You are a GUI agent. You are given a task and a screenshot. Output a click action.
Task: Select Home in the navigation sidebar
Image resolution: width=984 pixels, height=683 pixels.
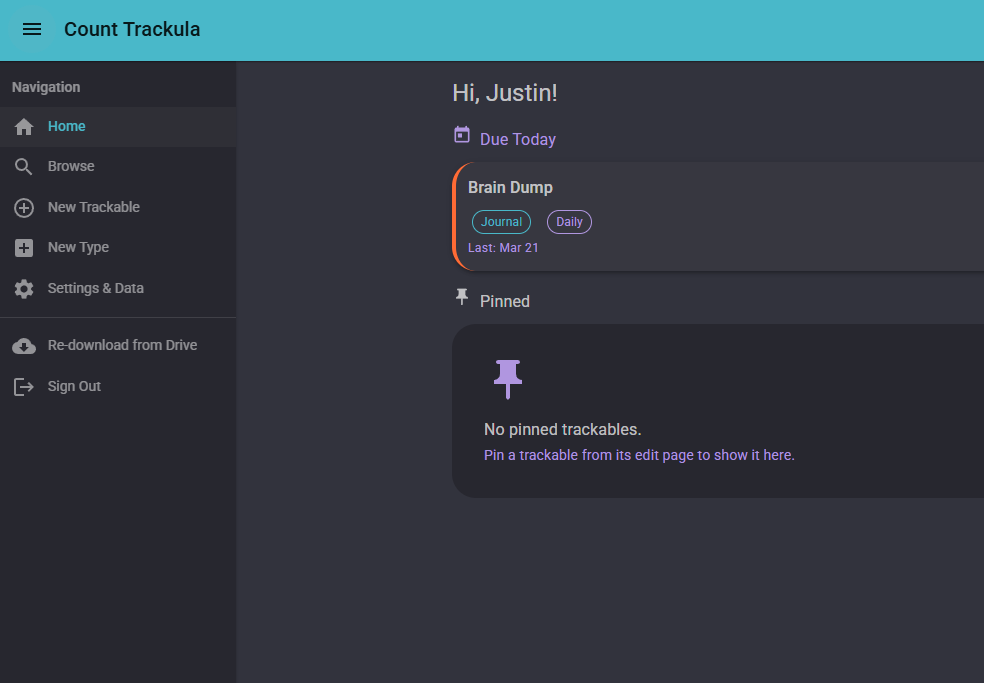click(x=67, y=126)
